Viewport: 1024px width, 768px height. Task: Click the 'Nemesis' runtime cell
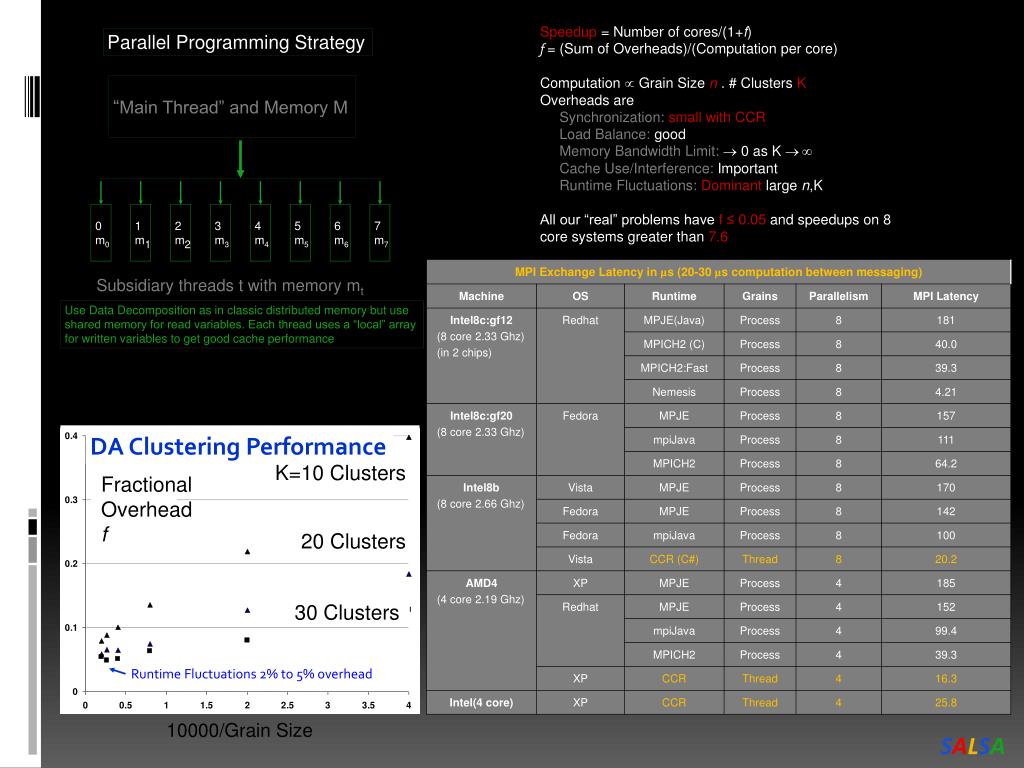coord(674,392)
